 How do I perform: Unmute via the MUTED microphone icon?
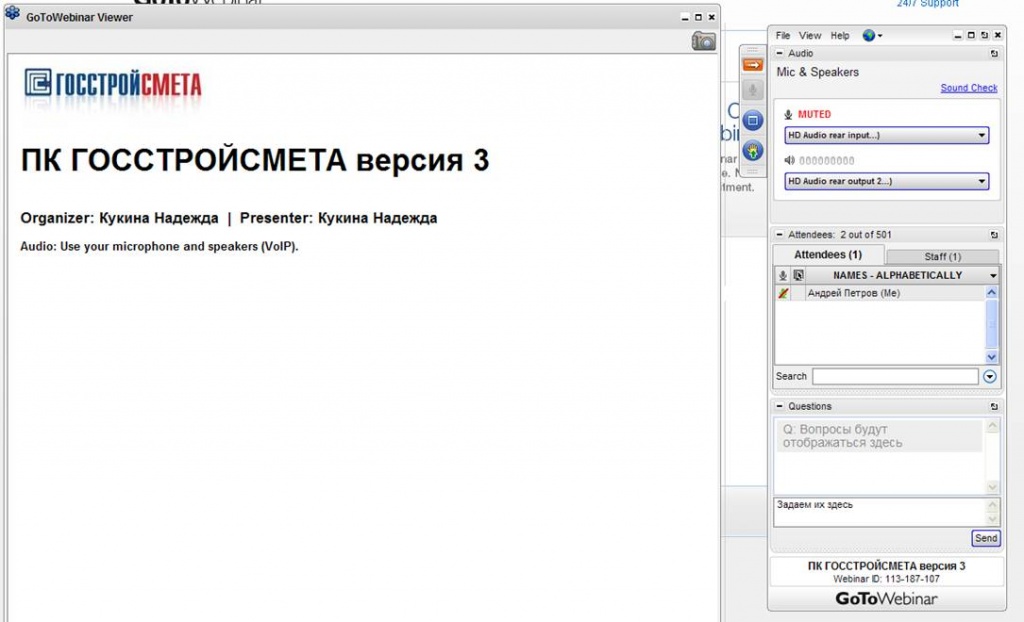[x=788, y=114]
